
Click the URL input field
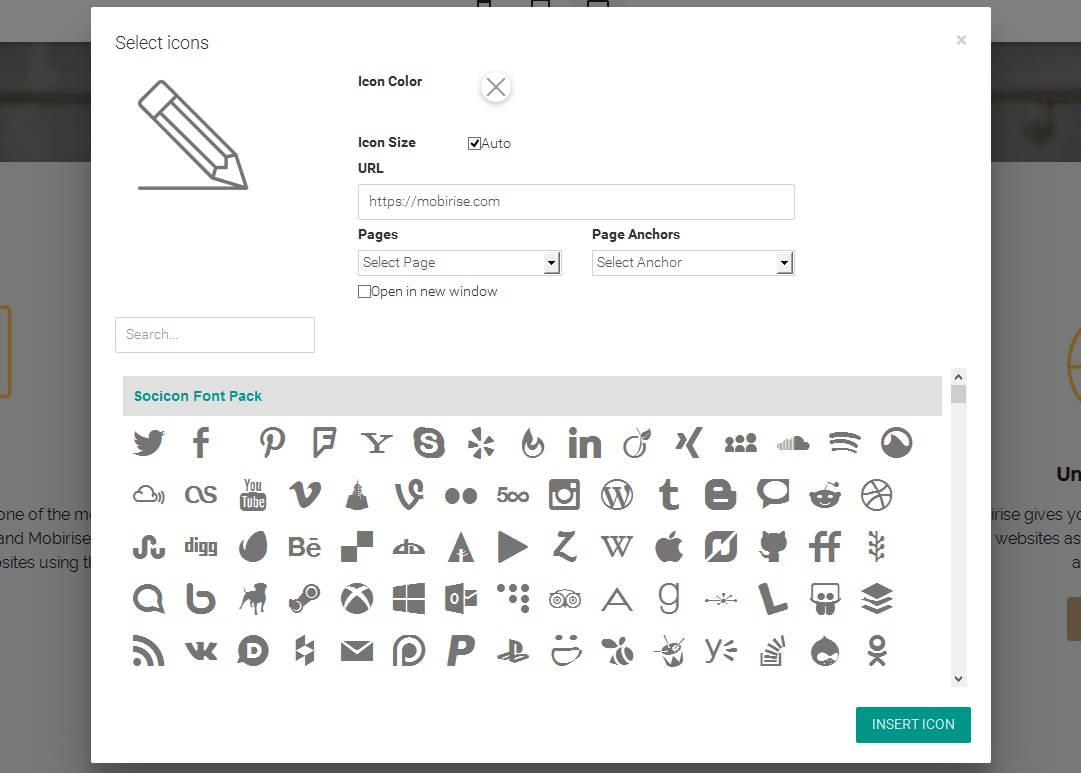click(x=576, y=202)
